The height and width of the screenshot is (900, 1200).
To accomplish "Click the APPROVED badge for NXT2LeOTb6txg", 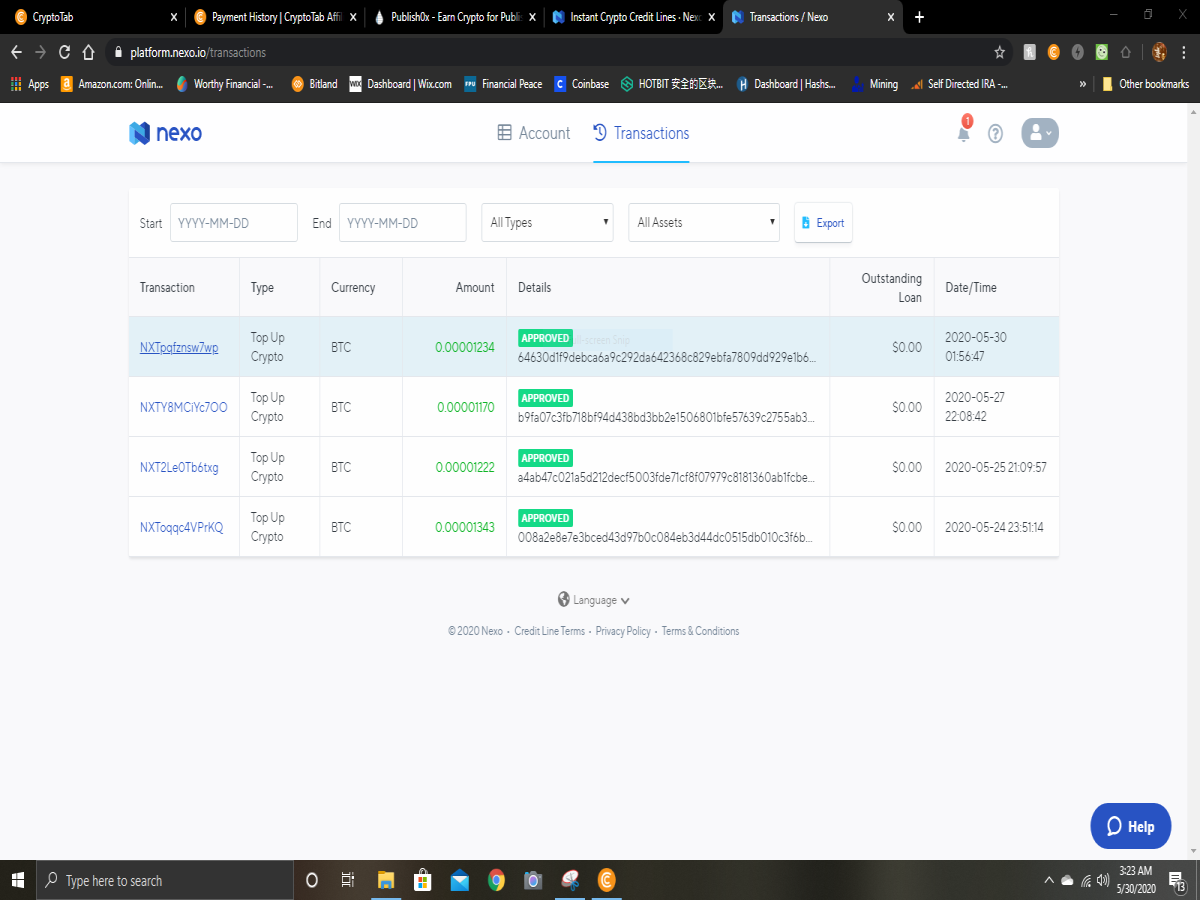I will click(545, 458).
